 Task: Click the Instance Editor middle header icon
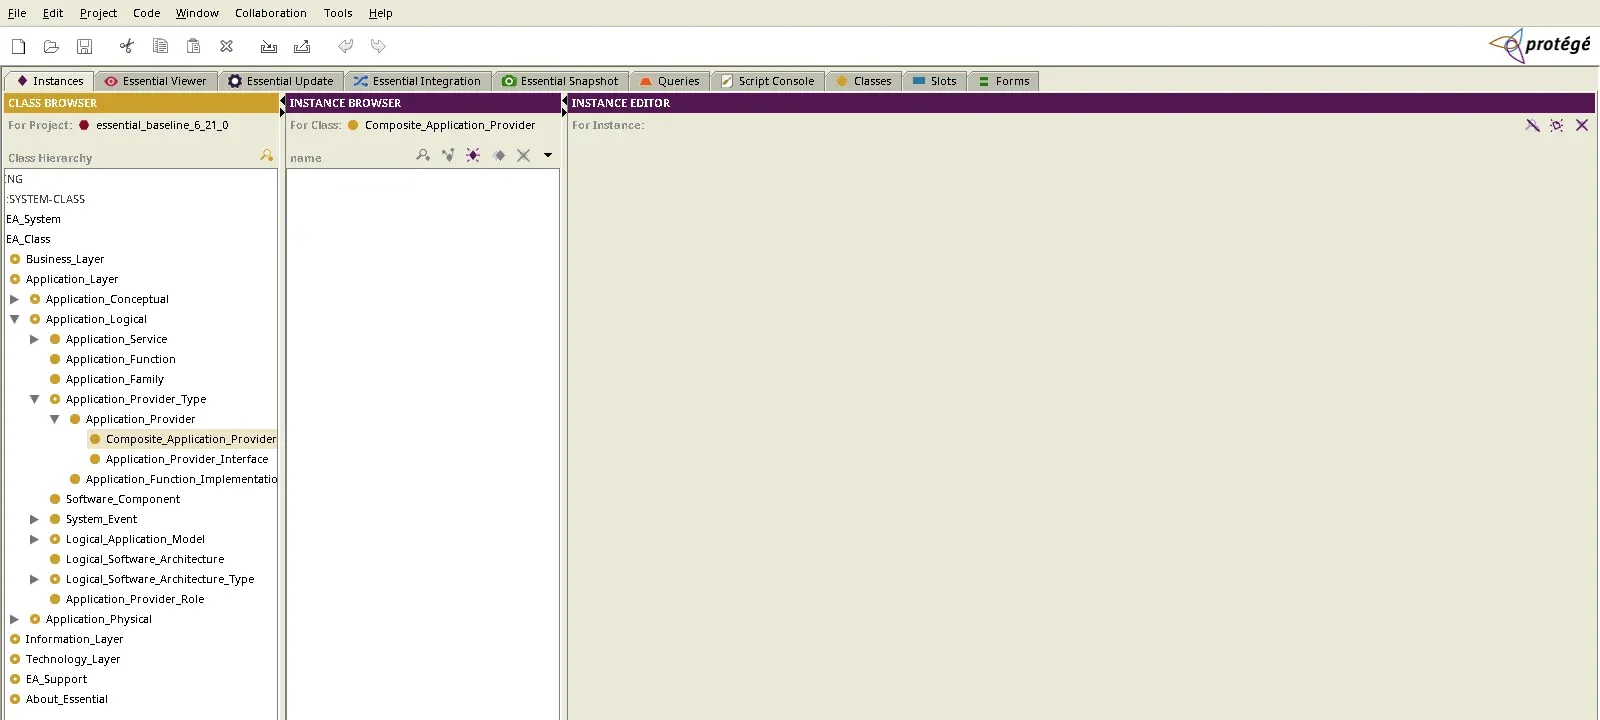(1557, 125)
